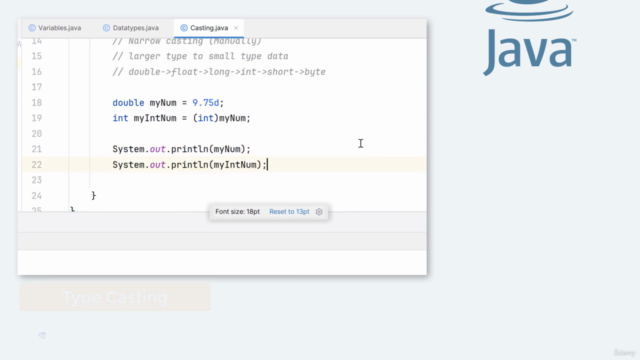Click the 'Font size: 18pt' label

pyautogui.click(x=237, y=211)
